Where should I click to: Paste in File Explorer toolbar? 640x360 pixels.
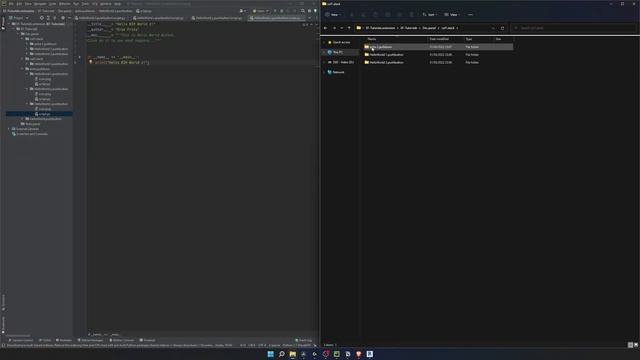[376, 15]
